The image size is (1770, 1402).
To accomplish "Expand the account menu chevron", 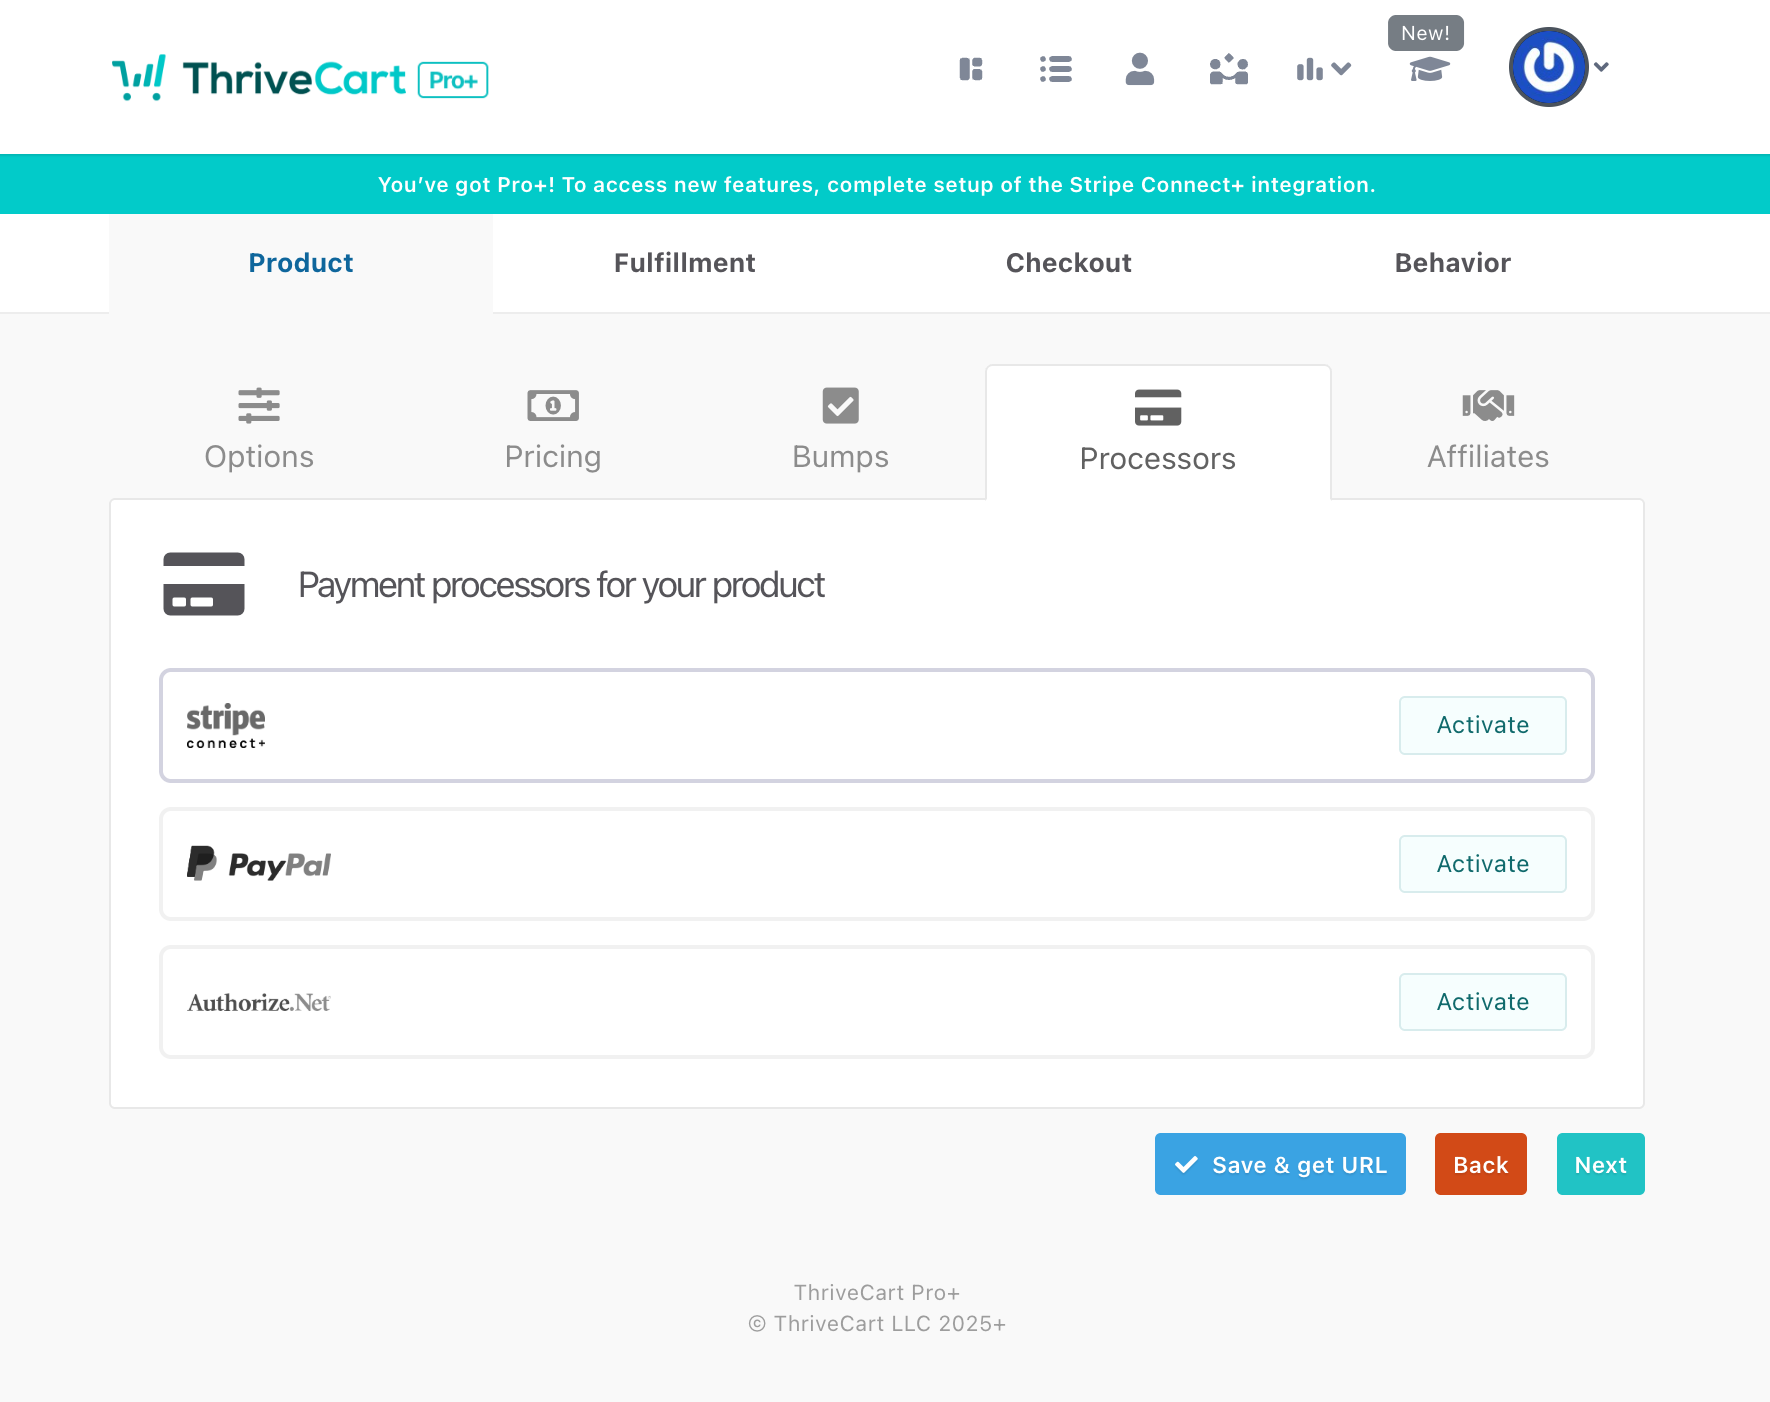I will pos(1601,67).
